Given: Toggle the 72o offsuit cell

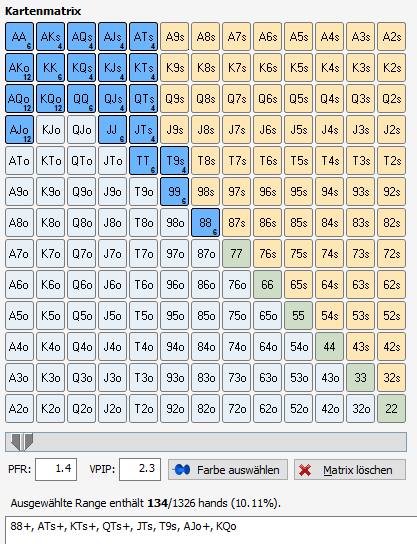Looking at the screenshot, I should [x=236, y=408].
